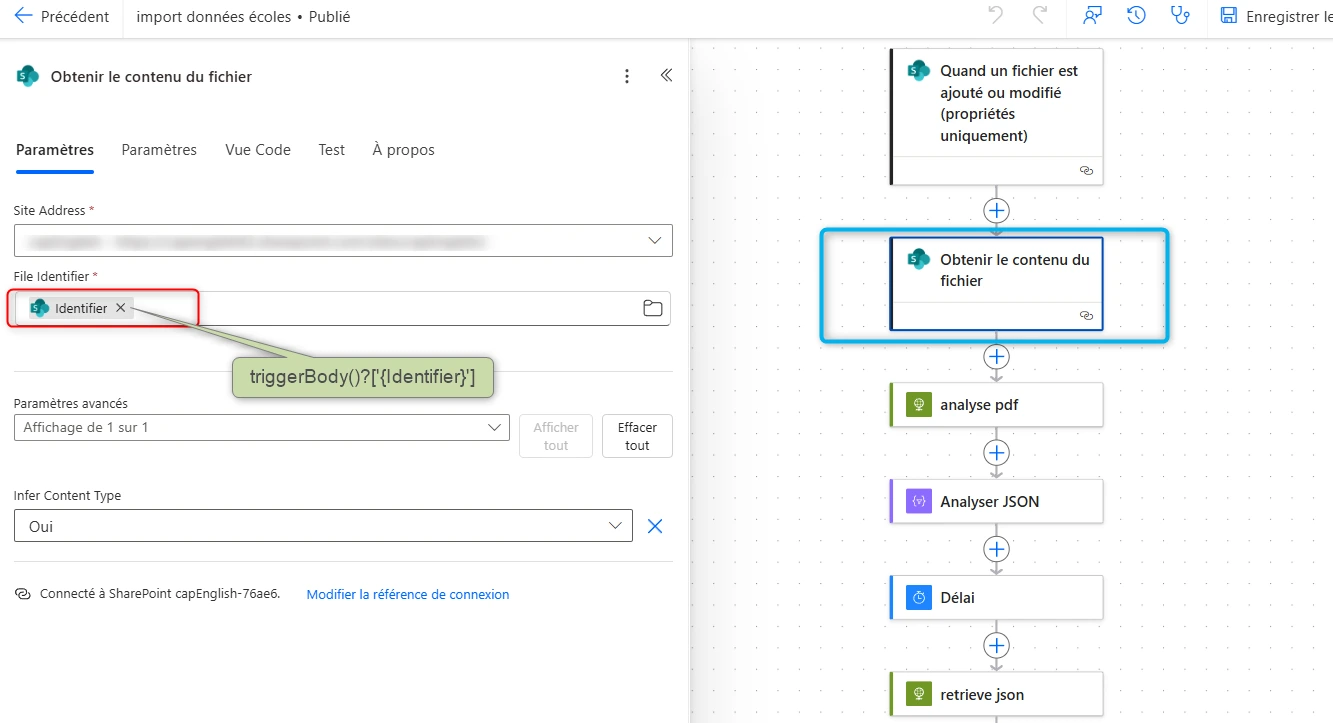Click SharePoint icon on trigger card
1333x723 pixels.
coord(918,71)
